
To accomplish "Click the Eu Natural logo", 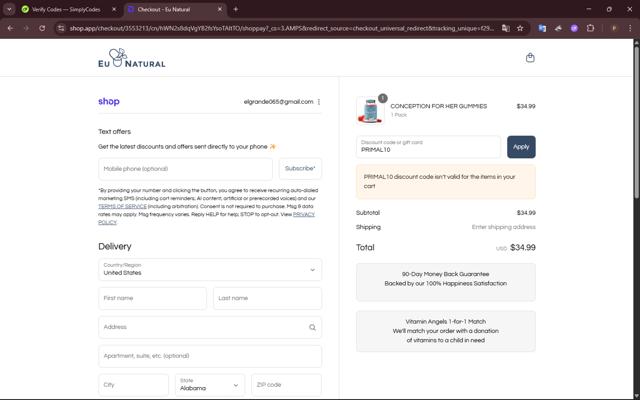I will tap(132, 58).
